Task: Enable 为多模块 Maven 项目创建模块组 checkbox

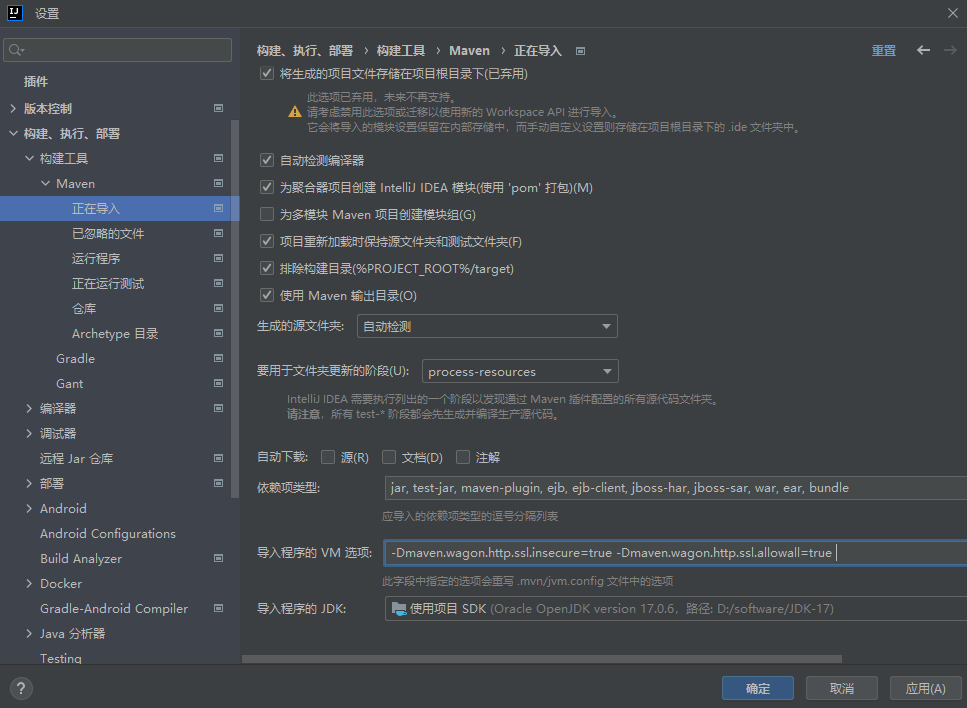Action: point(266,215)
